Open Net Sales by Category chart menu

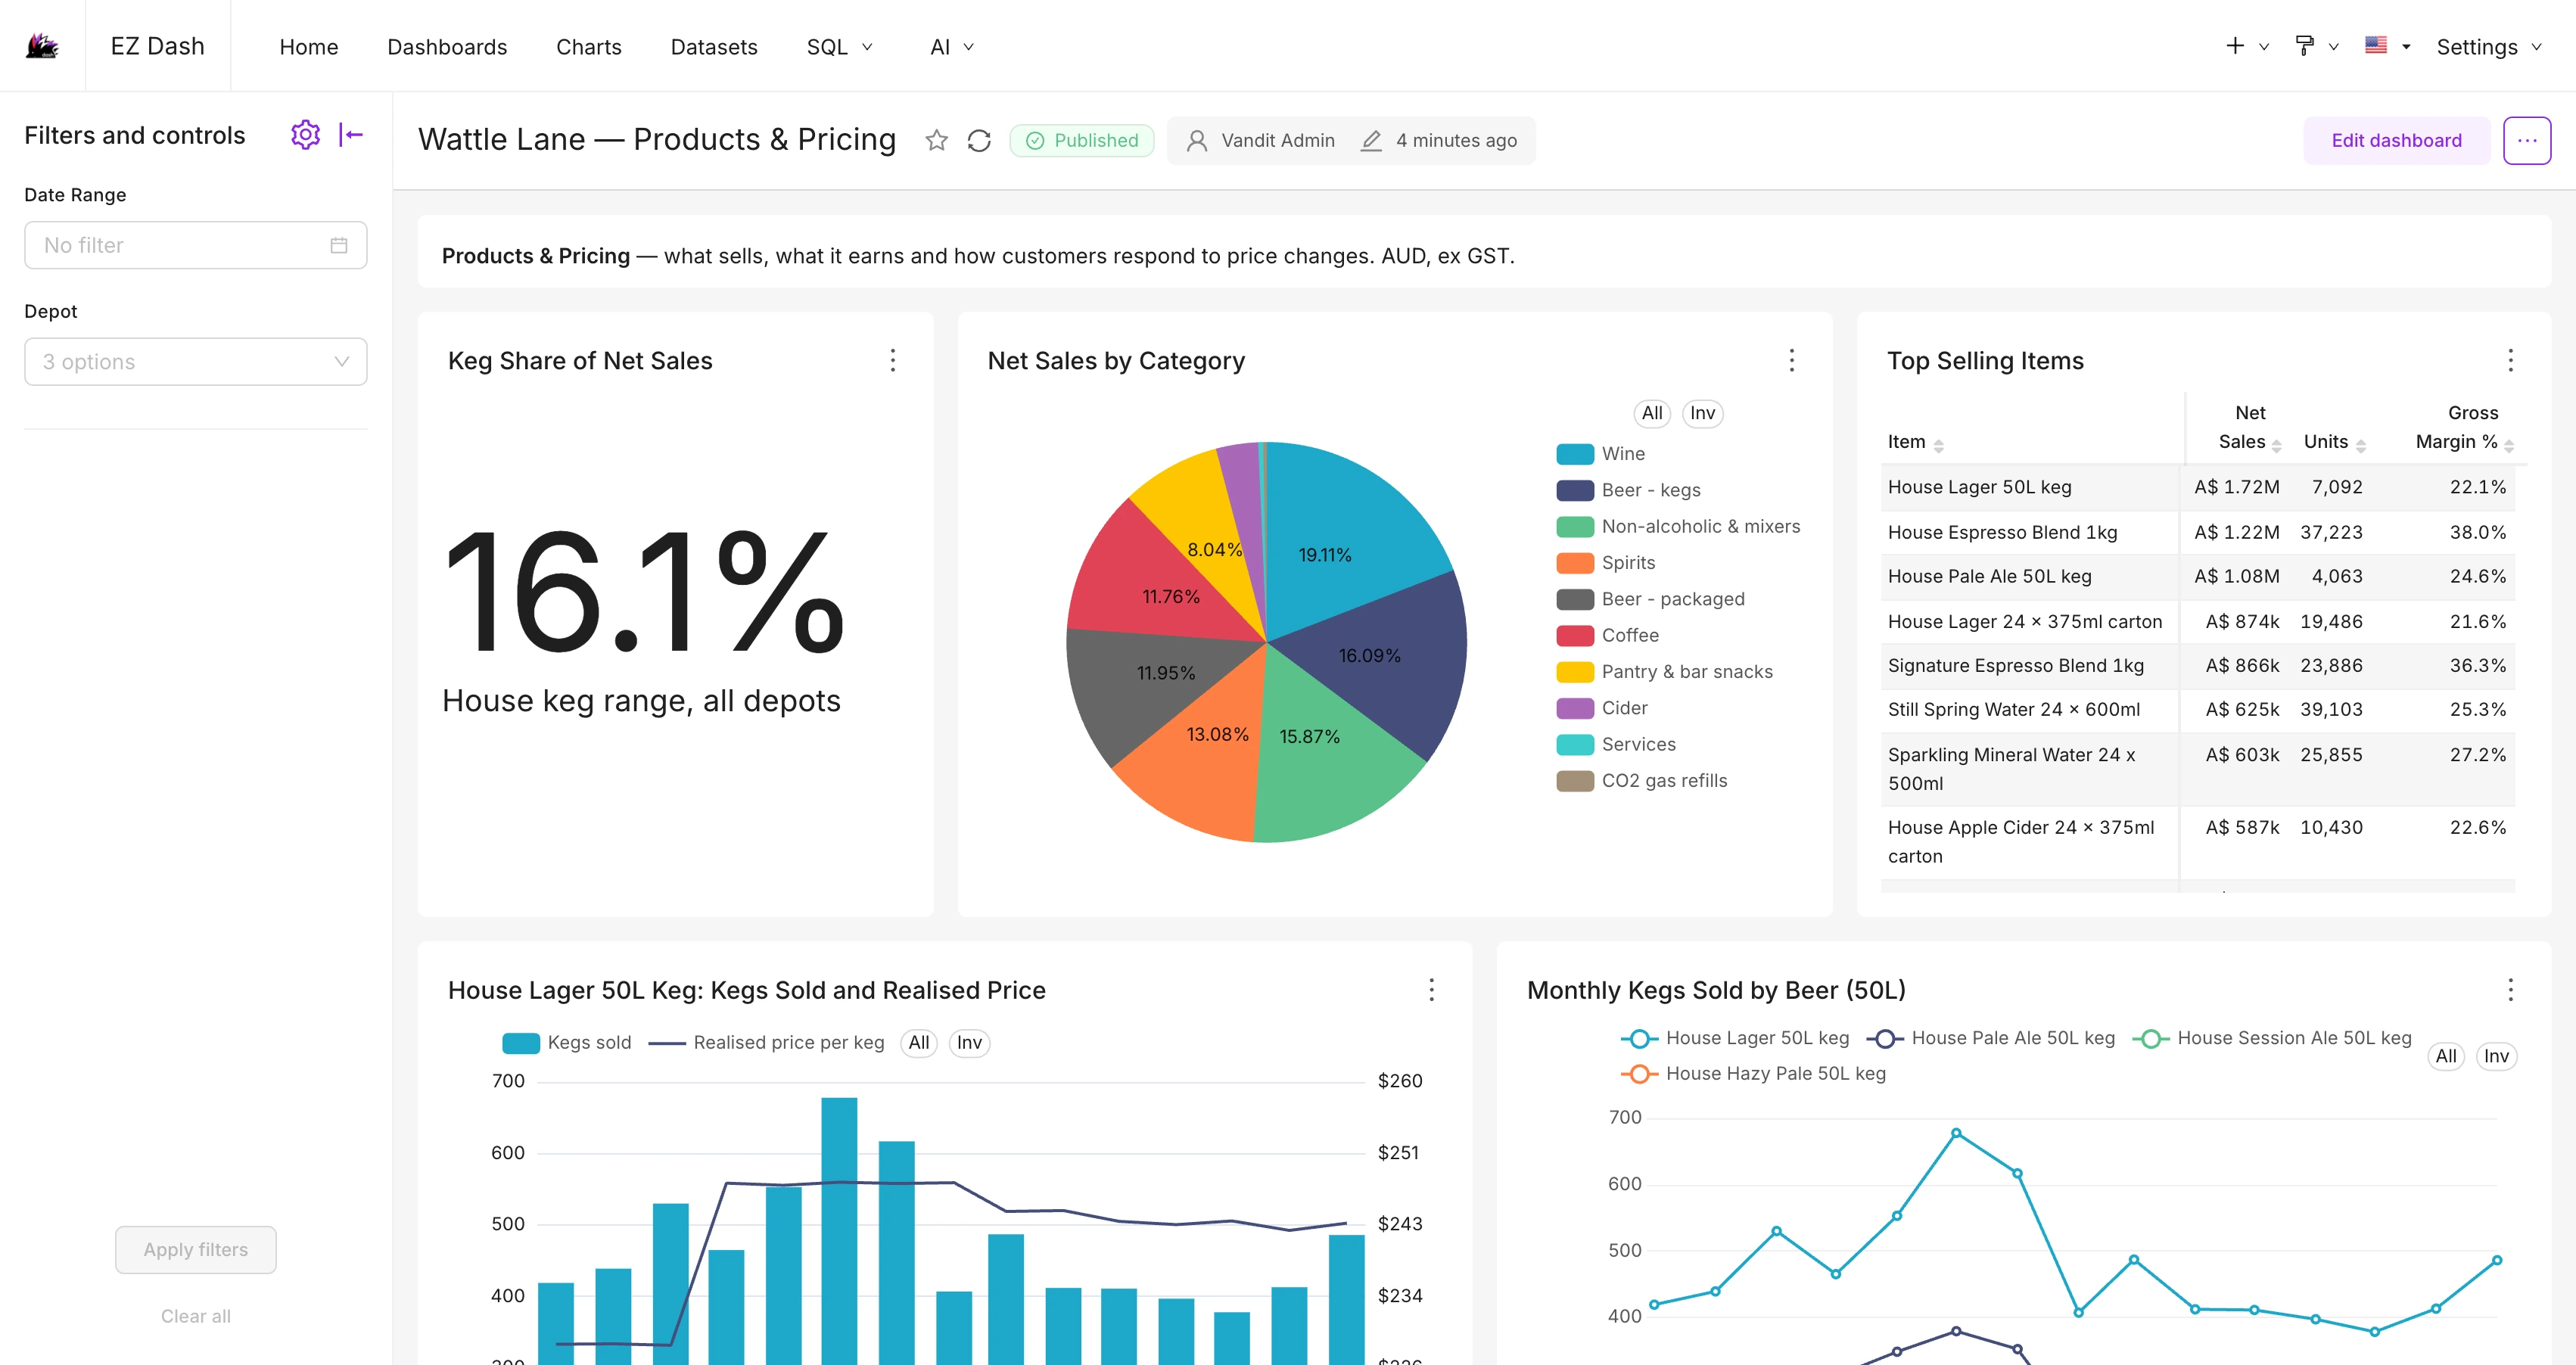coord(1791,360)
